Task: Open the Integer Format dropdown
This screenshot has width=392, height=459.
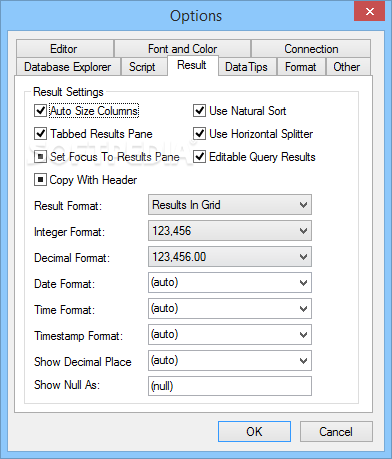Action: [230, 231]
